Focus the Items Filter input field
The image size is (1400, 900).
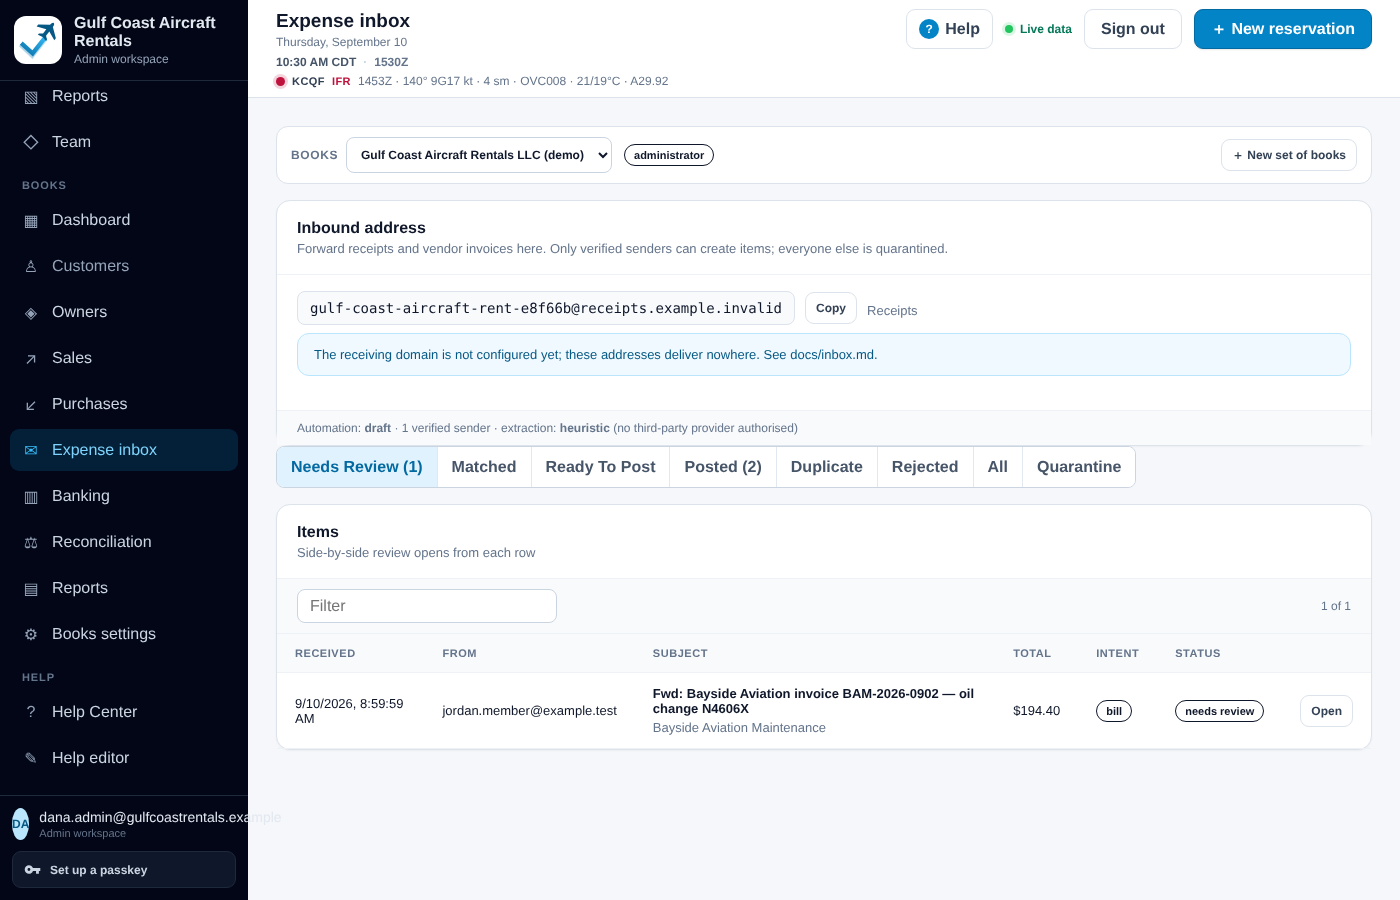427,606
